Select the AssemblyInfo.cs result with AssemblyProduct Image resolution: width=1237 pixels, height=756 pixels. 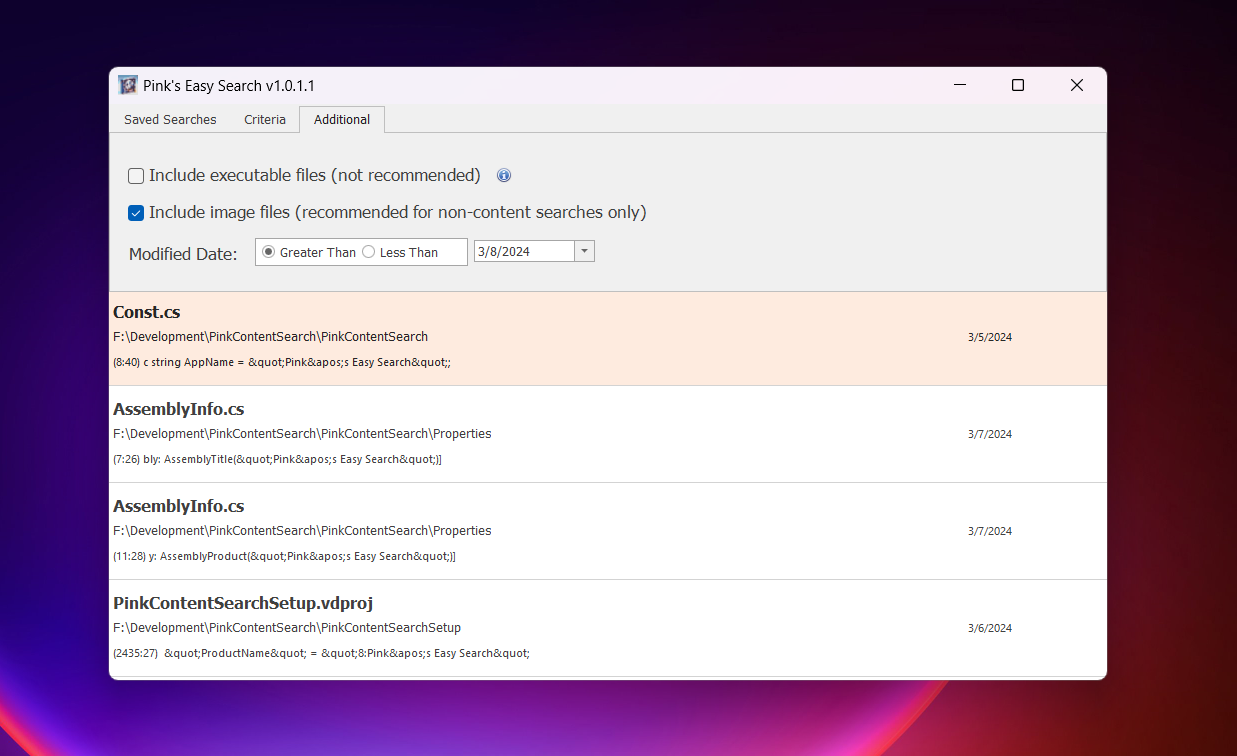178,506
